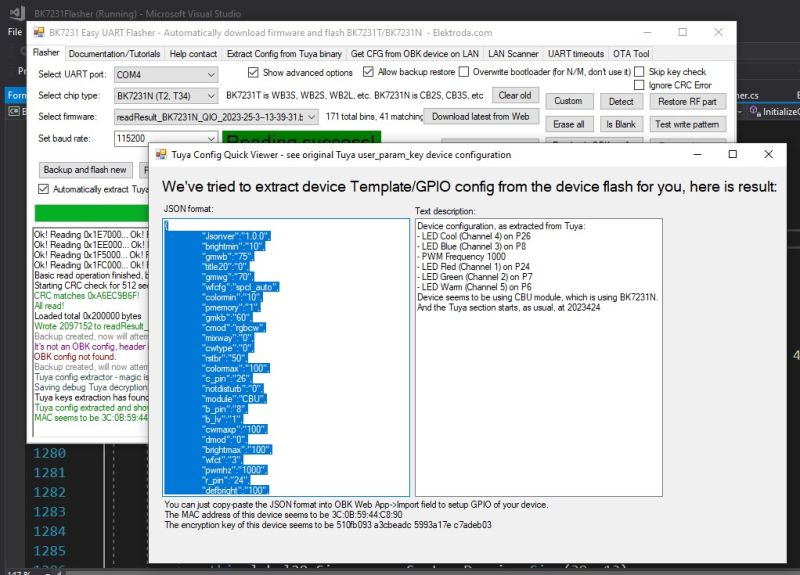Click the 'OBK config not found.' log line
This screenshot has width=800, height=575.
(75, 357)
